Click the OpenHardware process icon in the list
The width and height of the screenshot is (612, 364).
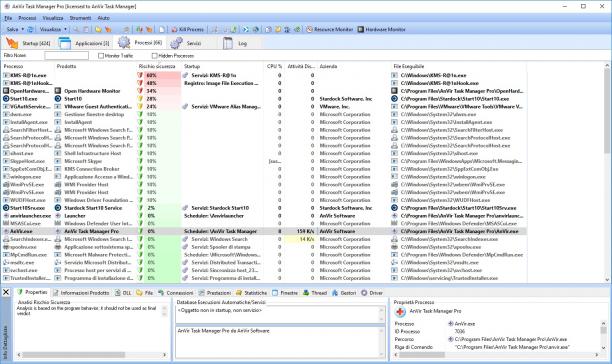tap(6, 91)
